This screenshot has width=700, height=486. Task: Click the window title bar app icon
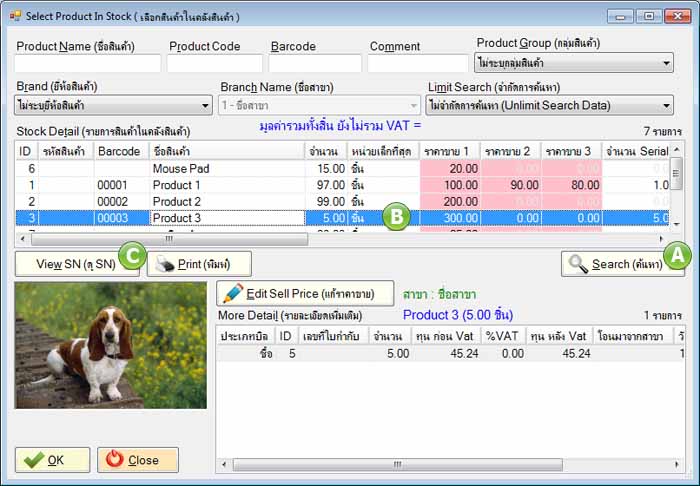(x=11, y=16)
